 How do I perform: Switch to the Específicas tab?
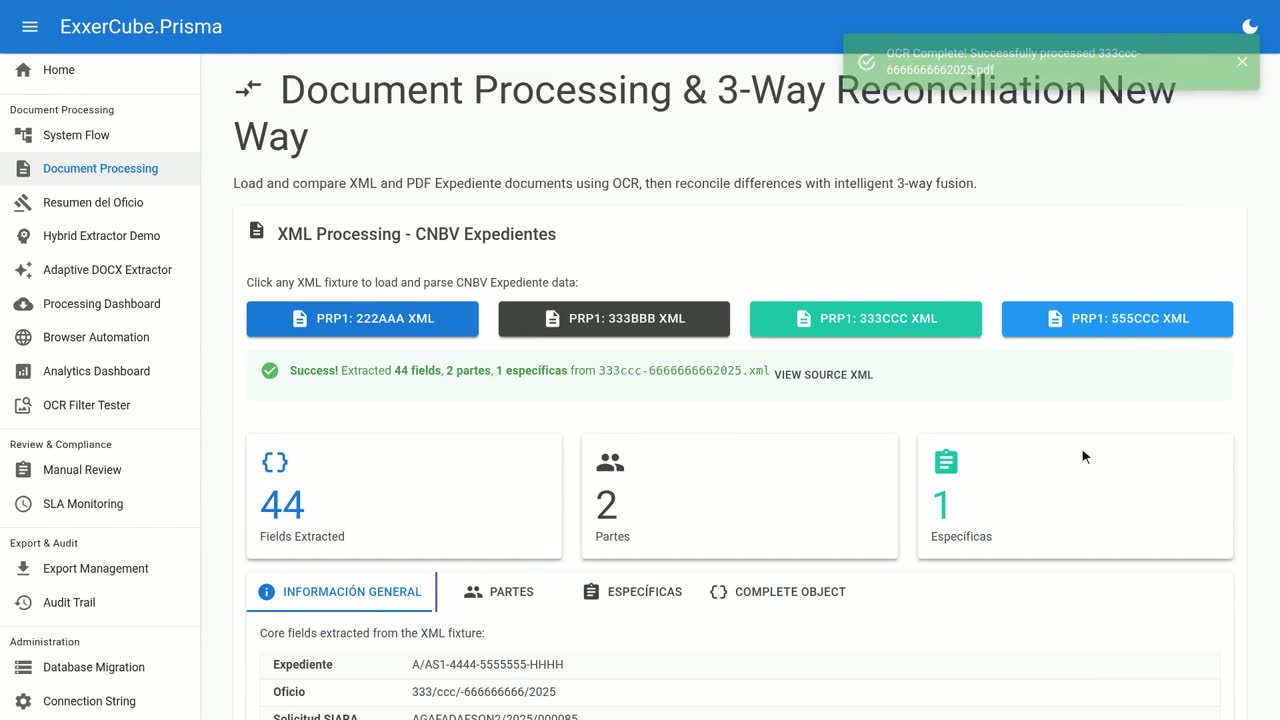pos(632,592)
